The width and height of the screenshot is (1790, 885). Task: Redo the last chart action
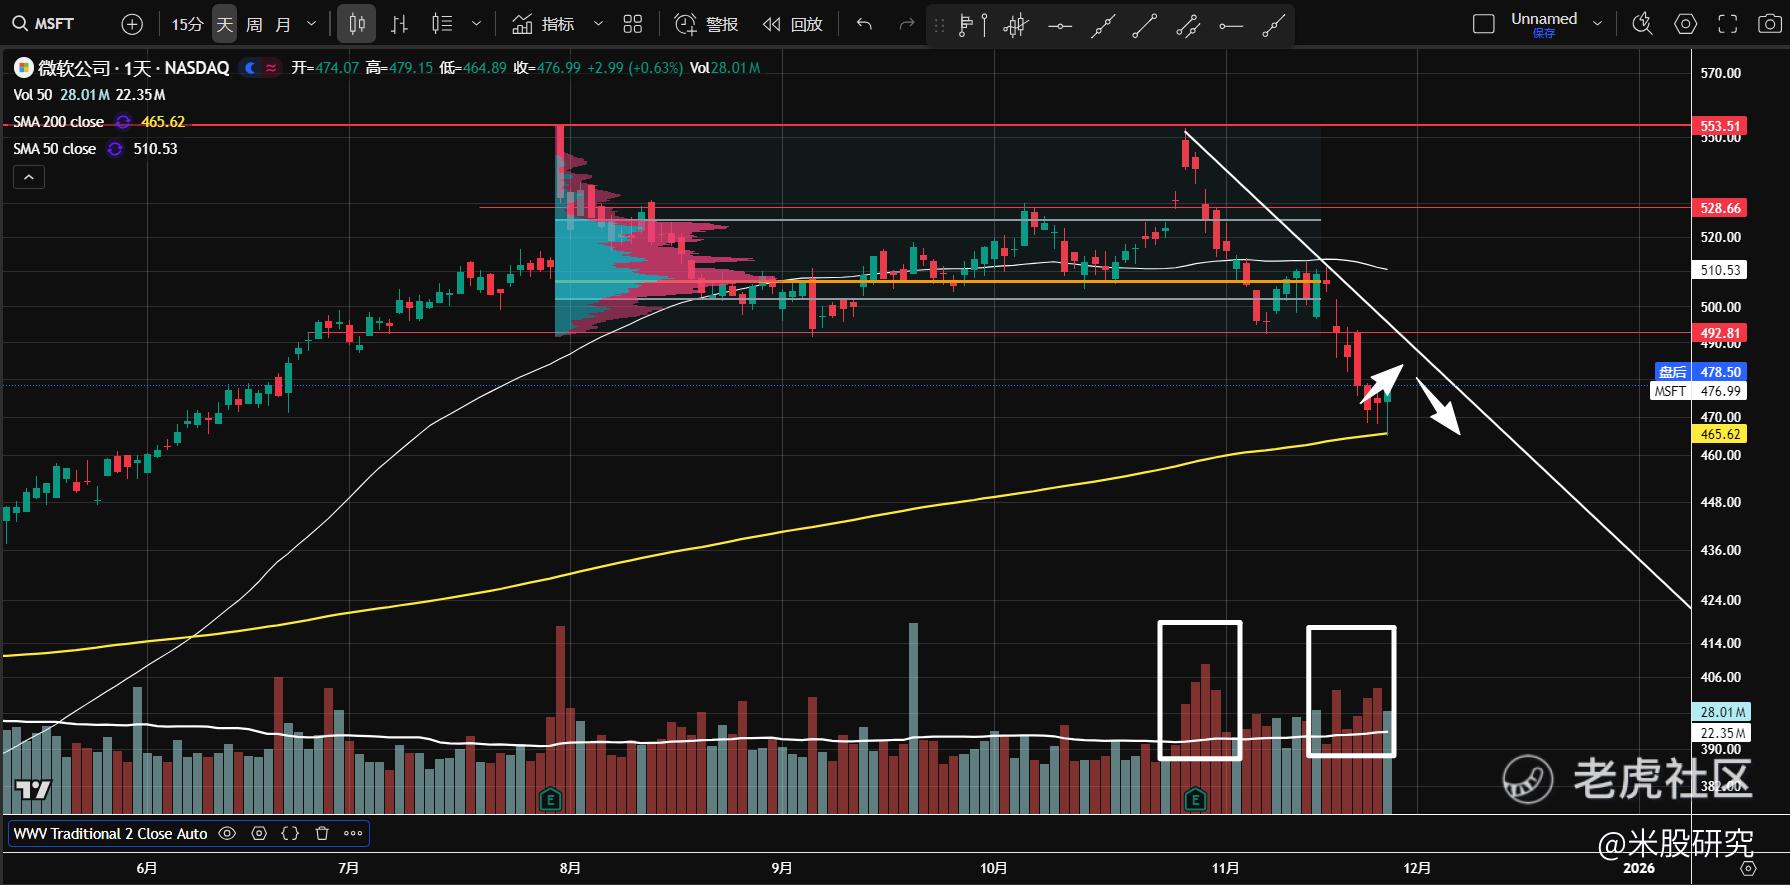pyautogui.click(x=907, y=24)
